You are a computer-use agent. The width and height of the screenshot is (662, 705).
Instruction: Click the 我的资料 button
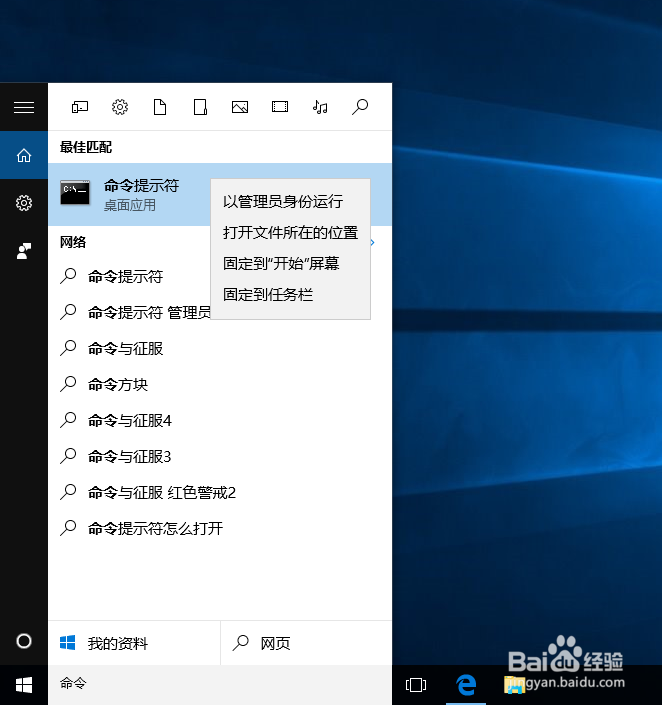tap(134, 643)
